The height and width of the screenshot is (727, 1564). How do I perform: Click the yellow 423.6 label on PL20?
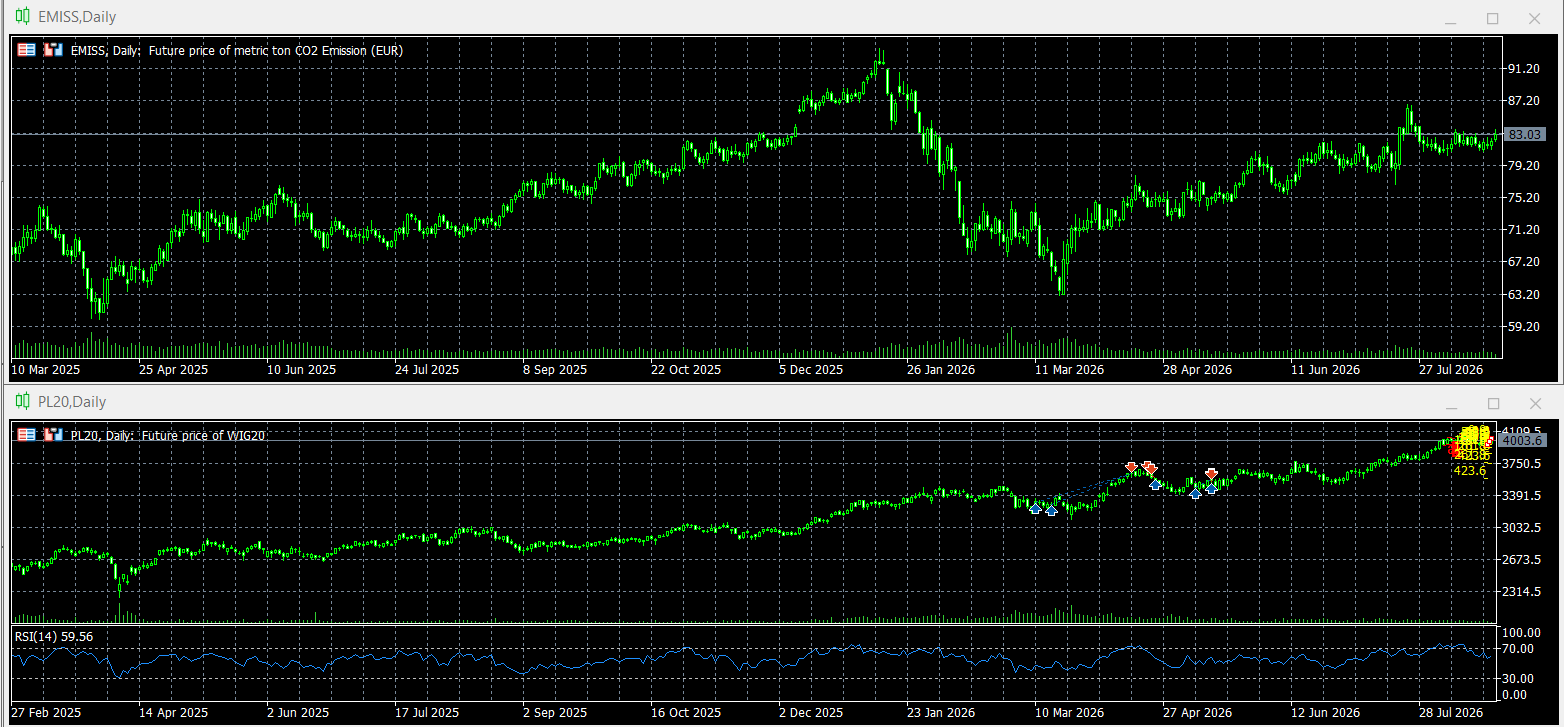tap(1469, 471)
